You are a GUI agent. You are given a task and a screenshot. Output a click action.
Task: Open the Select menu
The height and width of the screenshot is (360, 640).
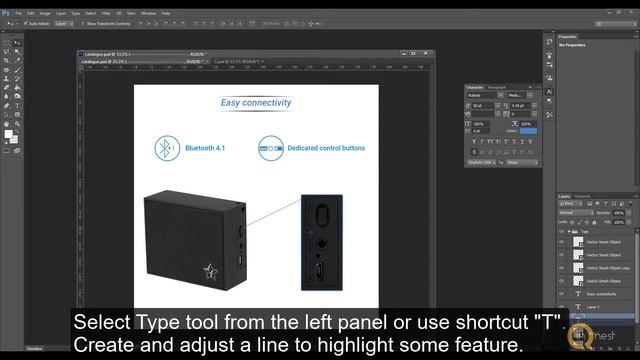91,13
